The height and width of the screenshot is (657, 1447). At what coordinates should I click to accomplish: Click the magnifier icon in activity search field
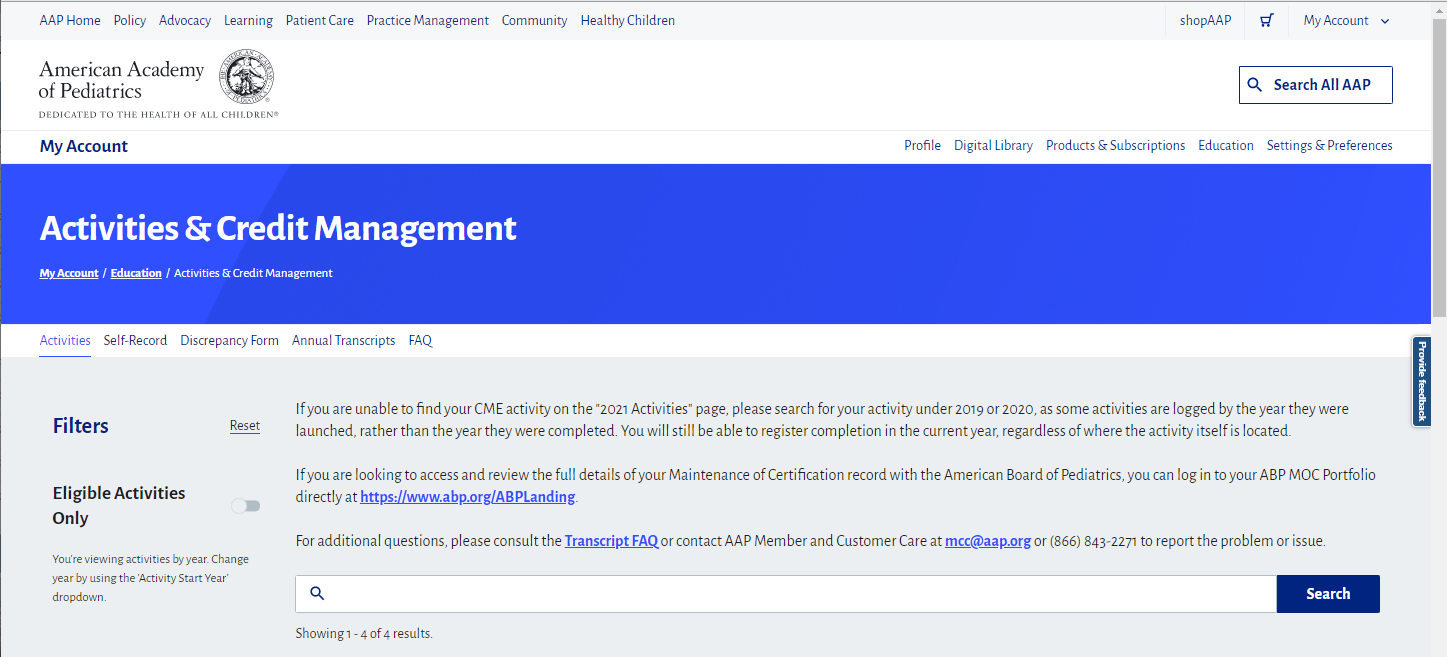tap(317, 594)
